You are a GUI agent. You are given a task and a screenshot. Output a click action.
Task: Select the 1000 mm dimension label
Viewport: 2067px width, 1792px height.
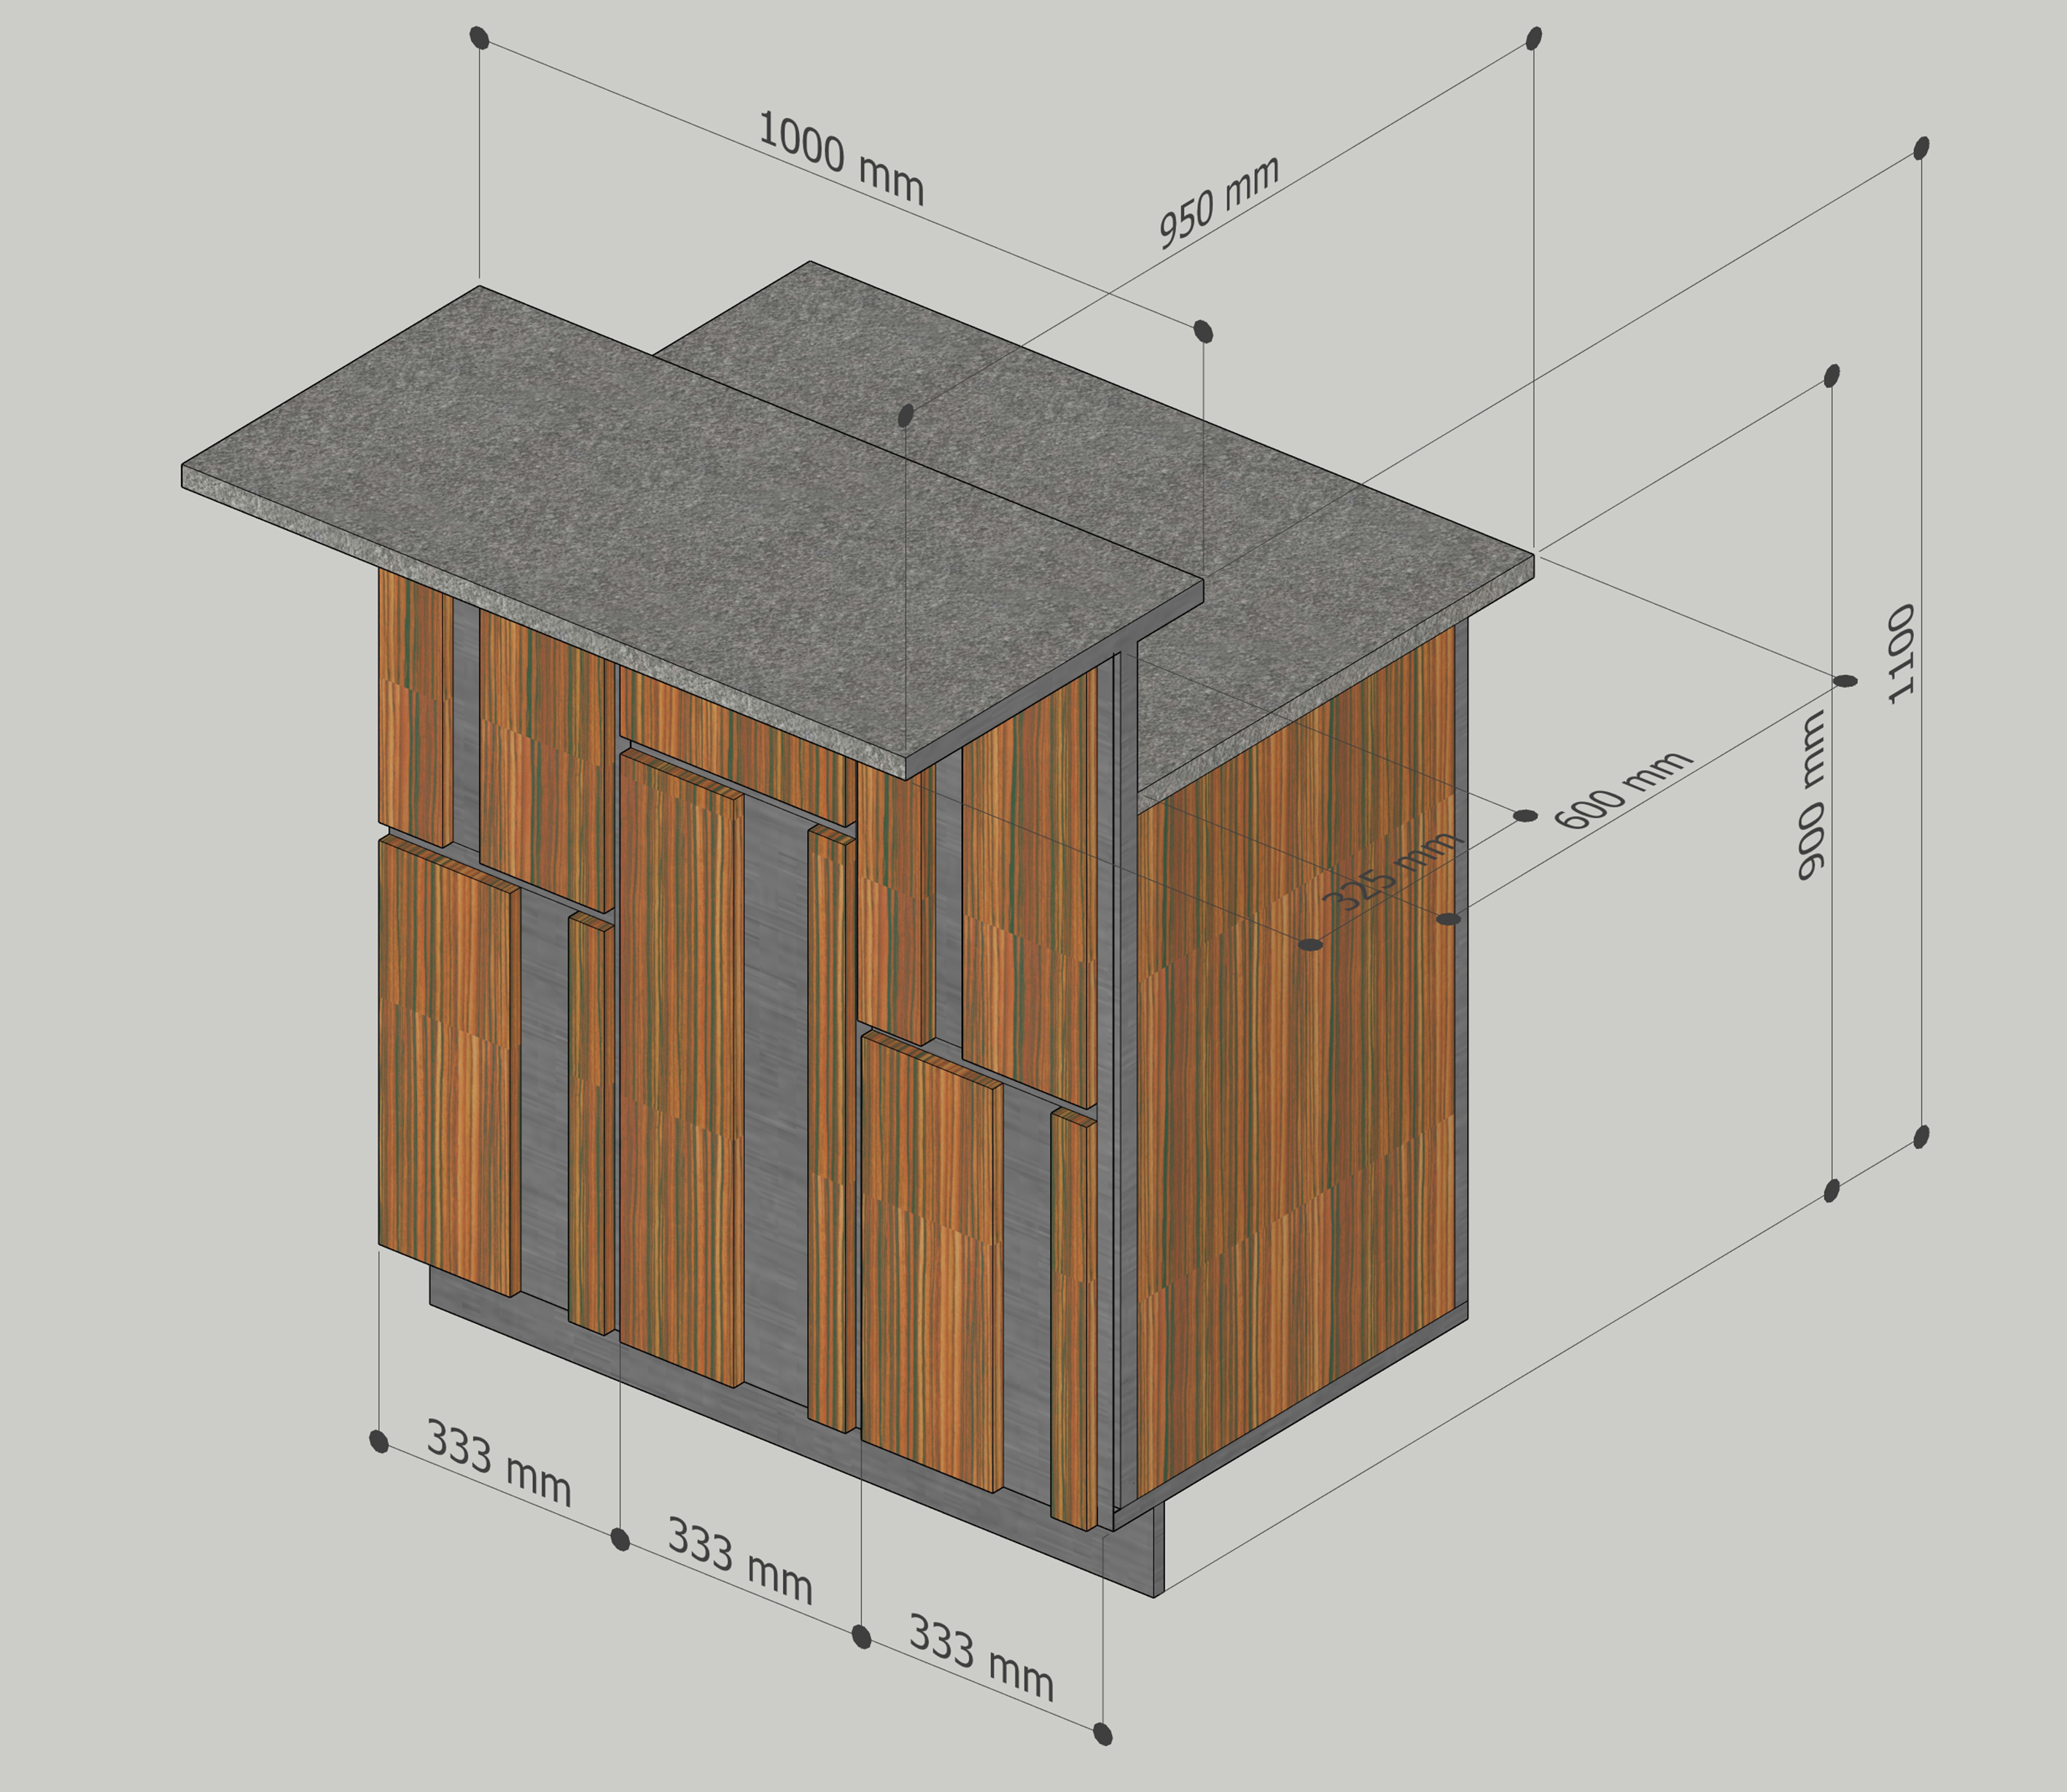coord(841,158)
